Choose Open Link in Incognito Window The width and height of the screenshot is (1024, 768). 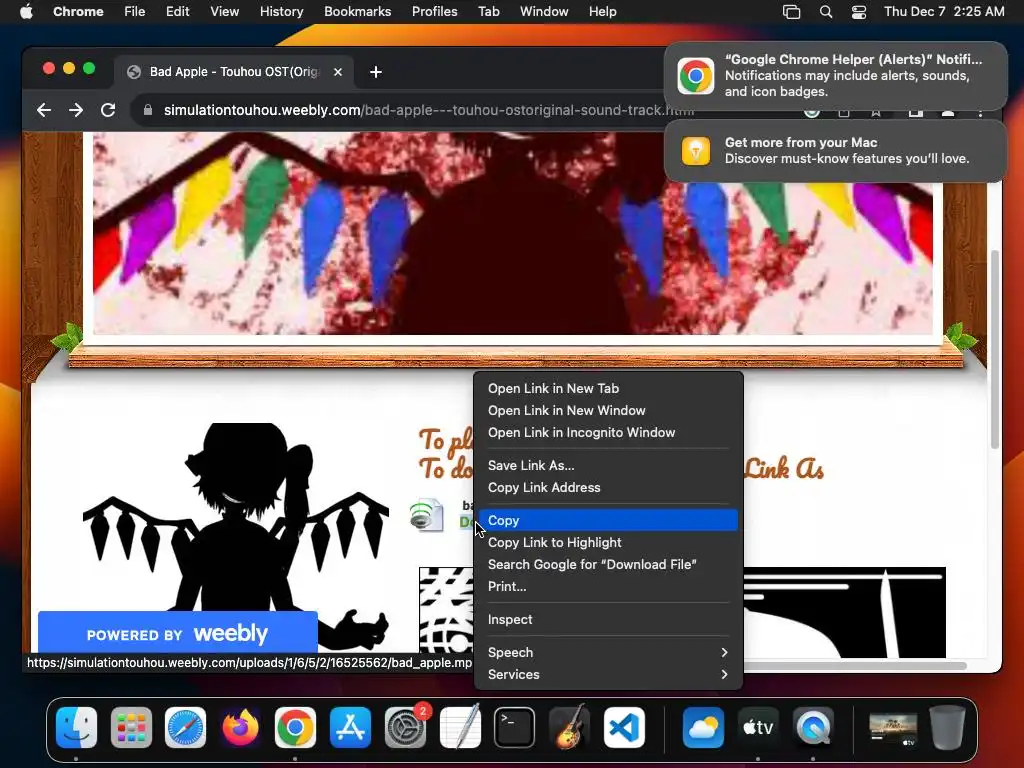[608, 433]
